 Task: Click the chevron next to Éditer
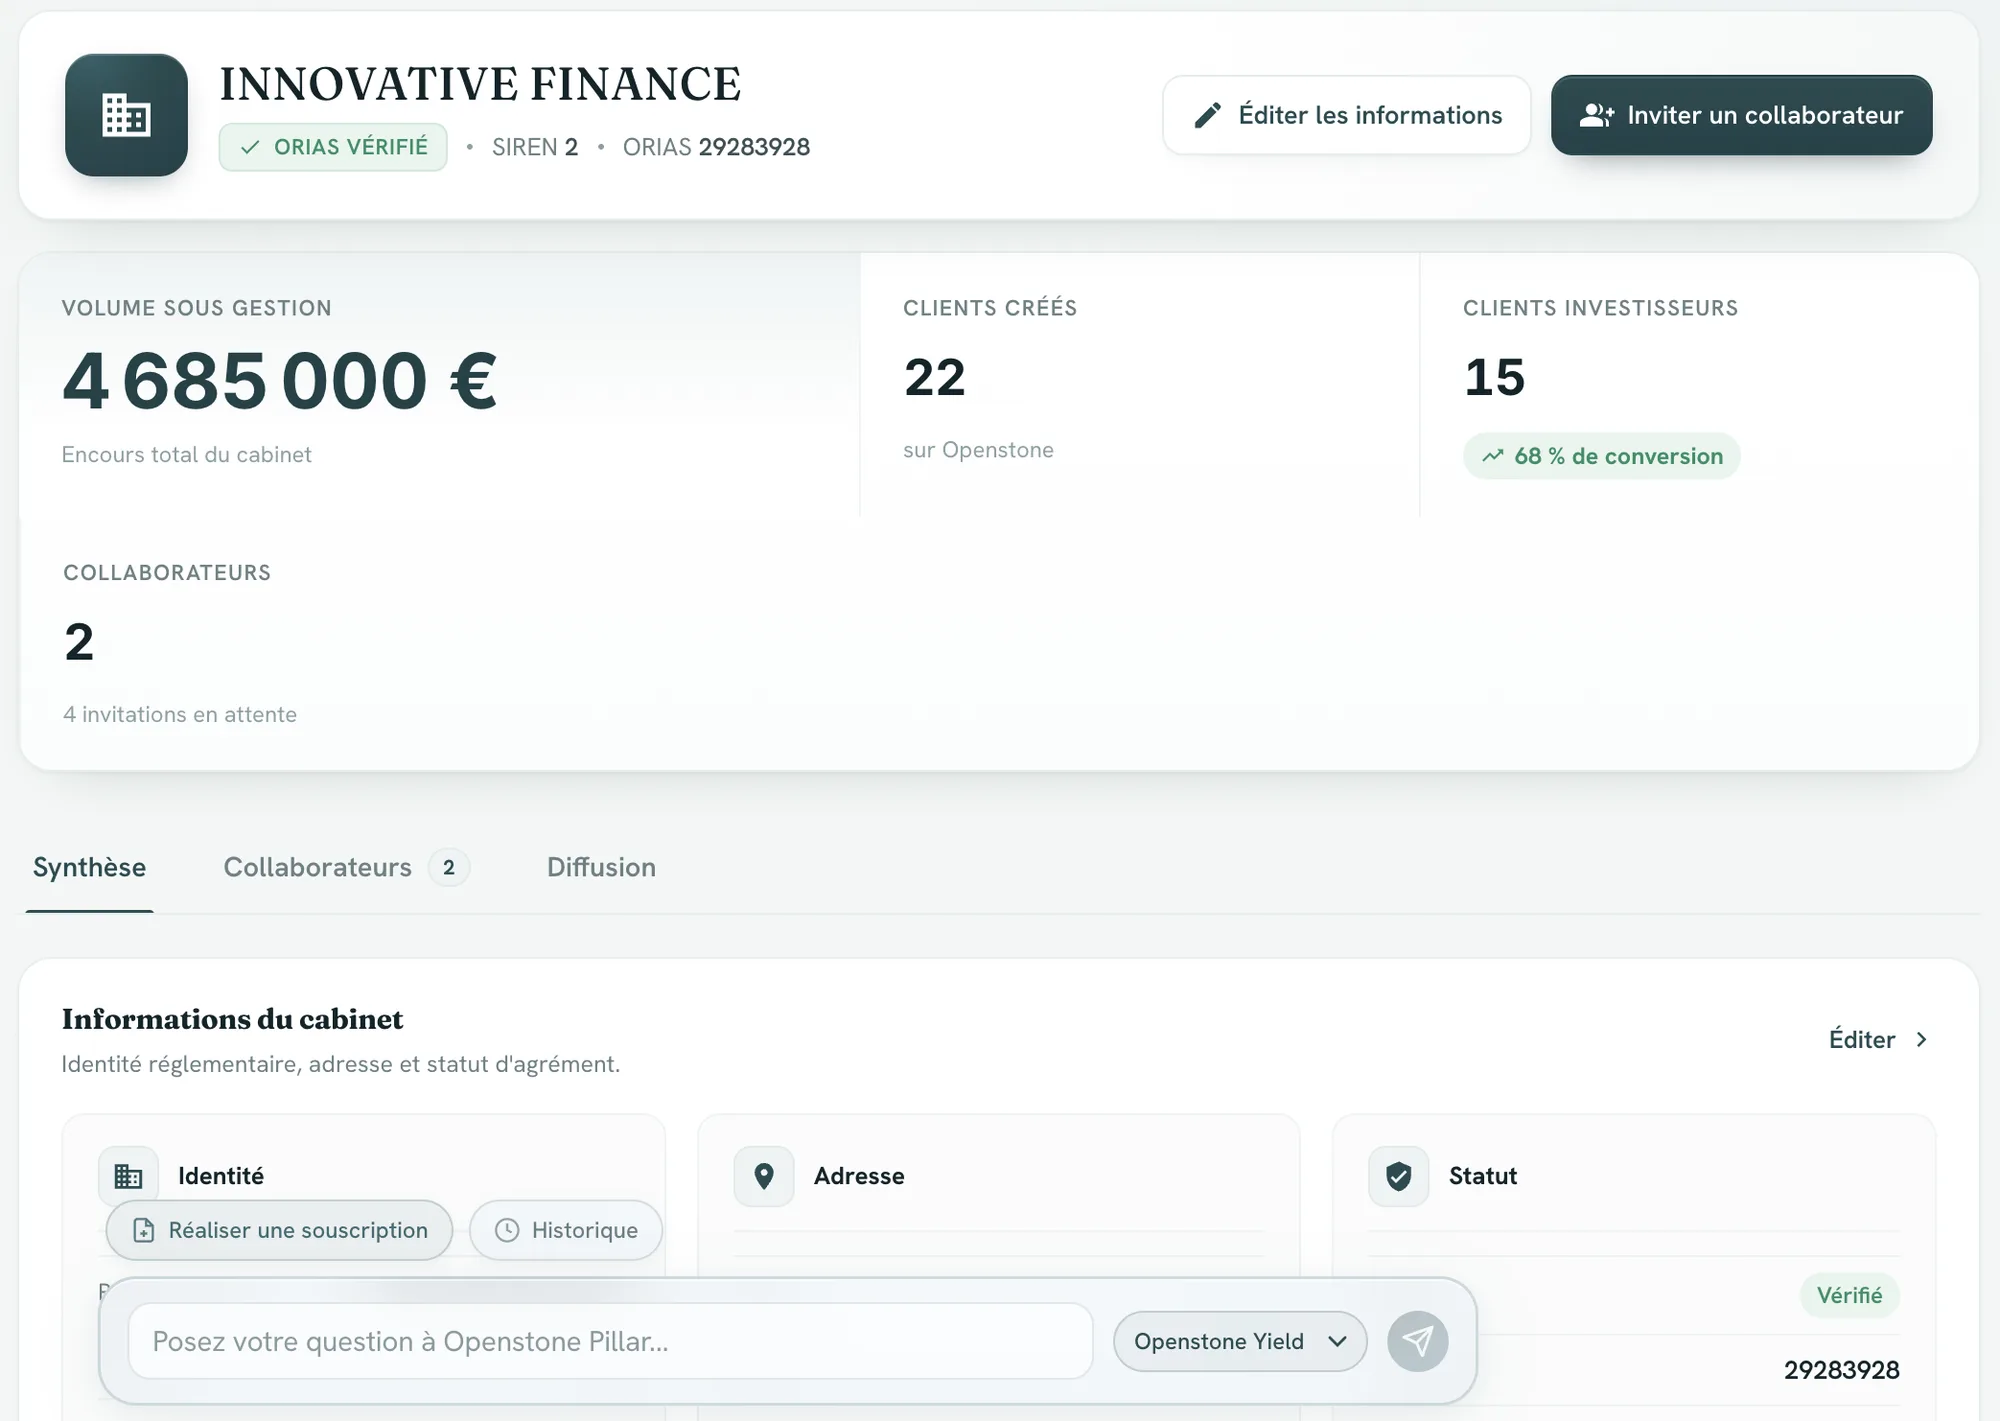point(1921,1039)
